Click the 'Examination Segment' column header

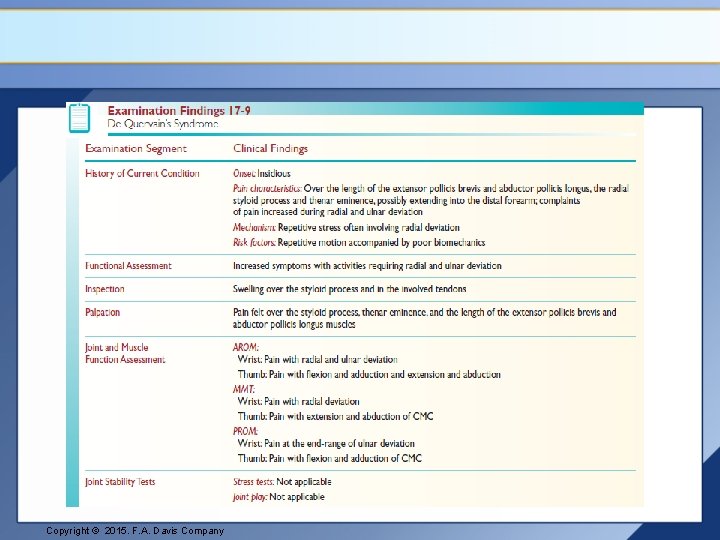point(136,149)
